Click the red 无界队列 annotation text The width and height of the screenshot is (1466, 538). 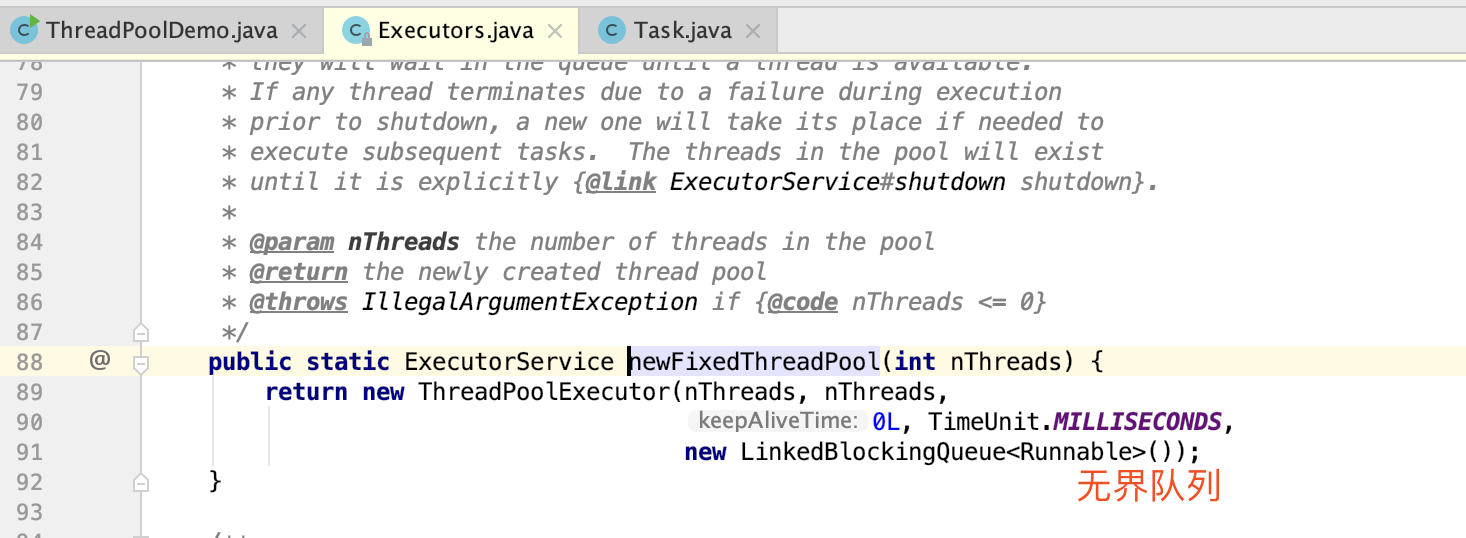pos(1149,487)
